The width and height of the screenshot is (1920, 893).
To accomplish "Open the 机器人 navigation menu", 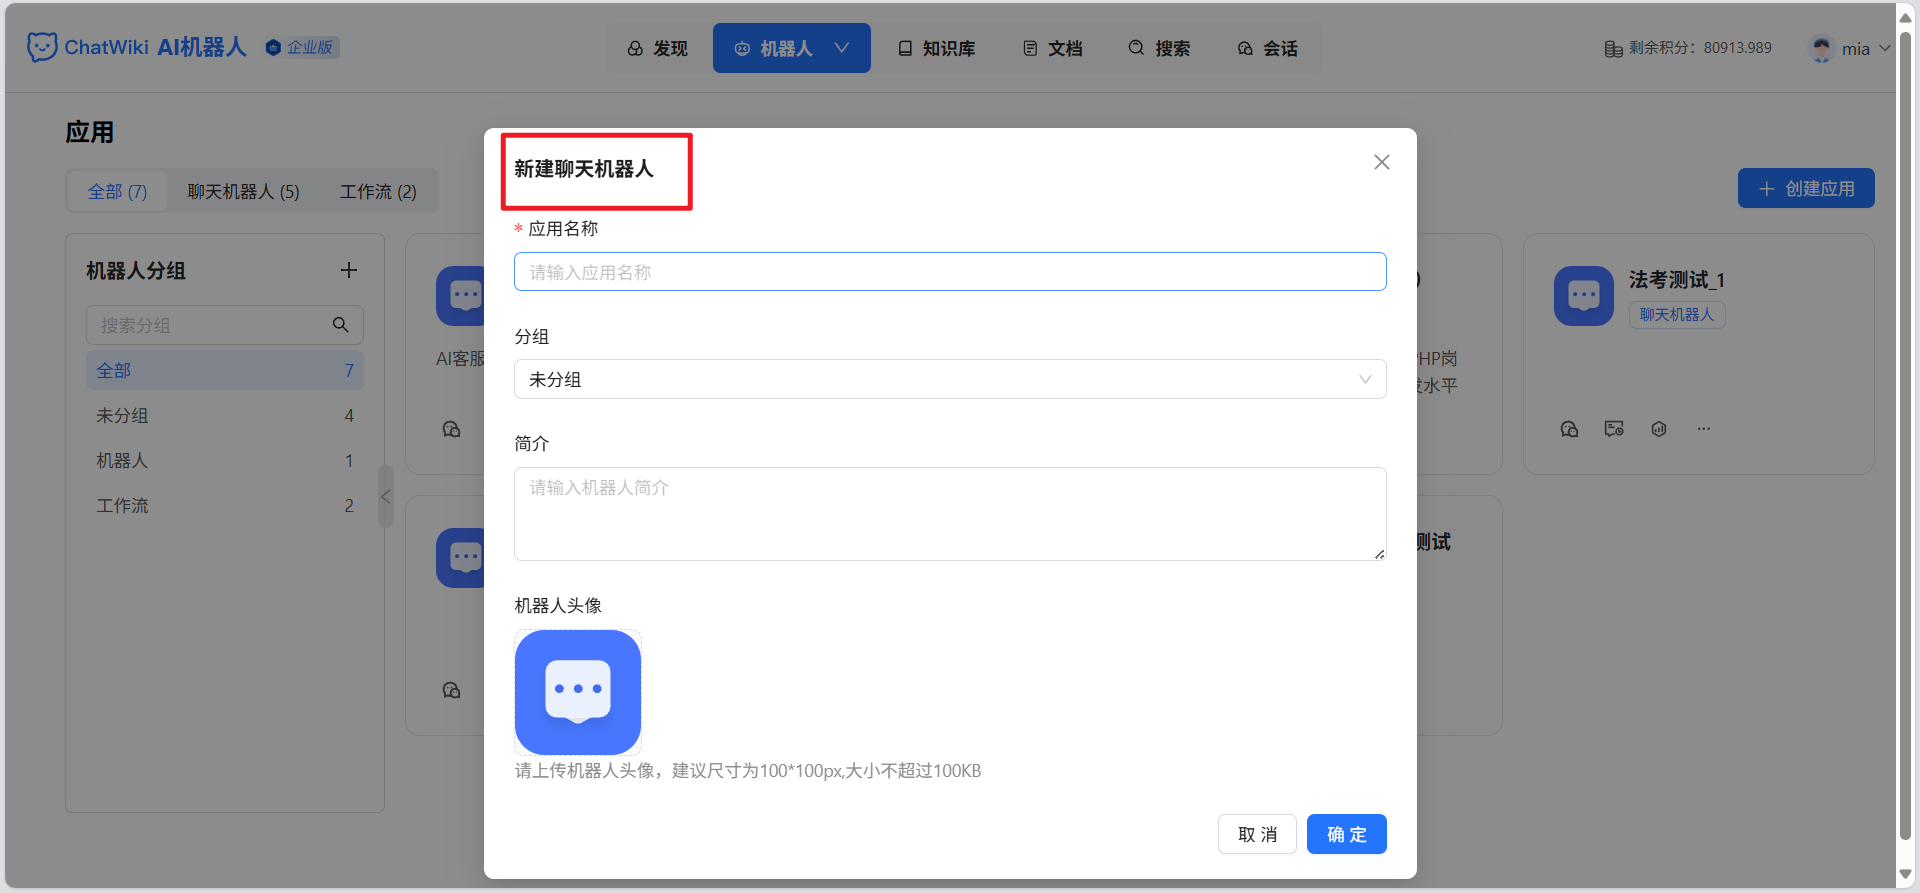I will click(x=791, y=48).
